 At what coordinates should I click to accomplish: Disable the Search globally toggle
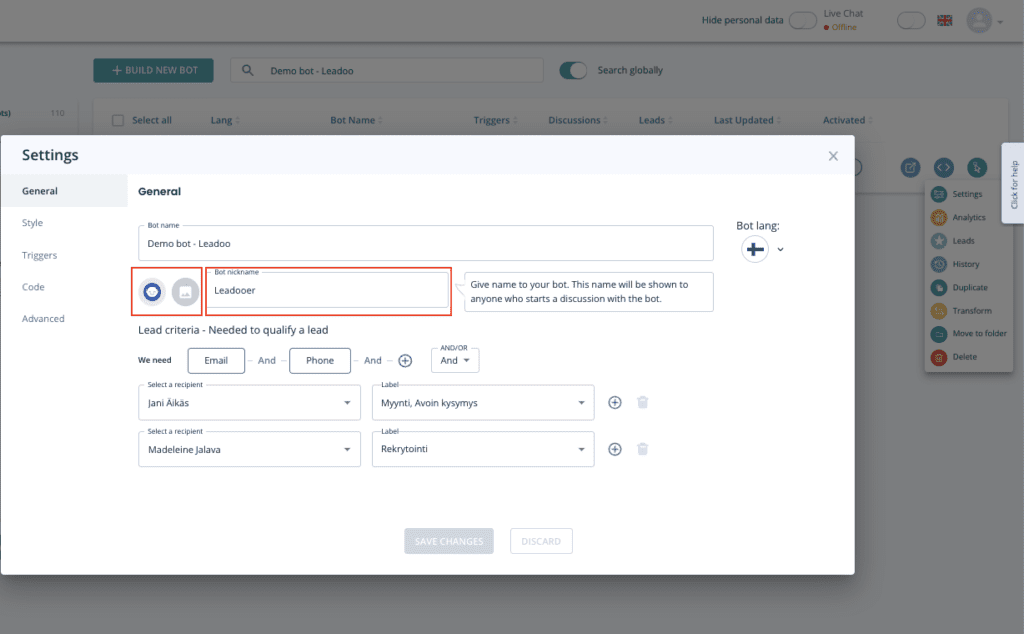[573, 70]
